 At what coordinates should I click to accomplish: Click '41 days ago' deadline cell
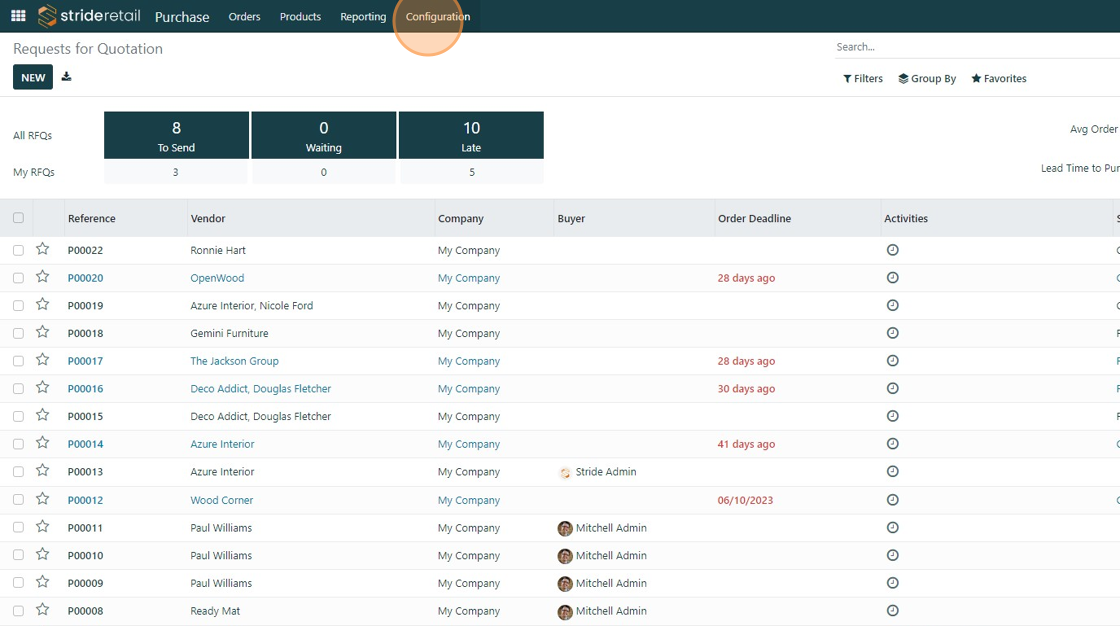pos(746,444)
